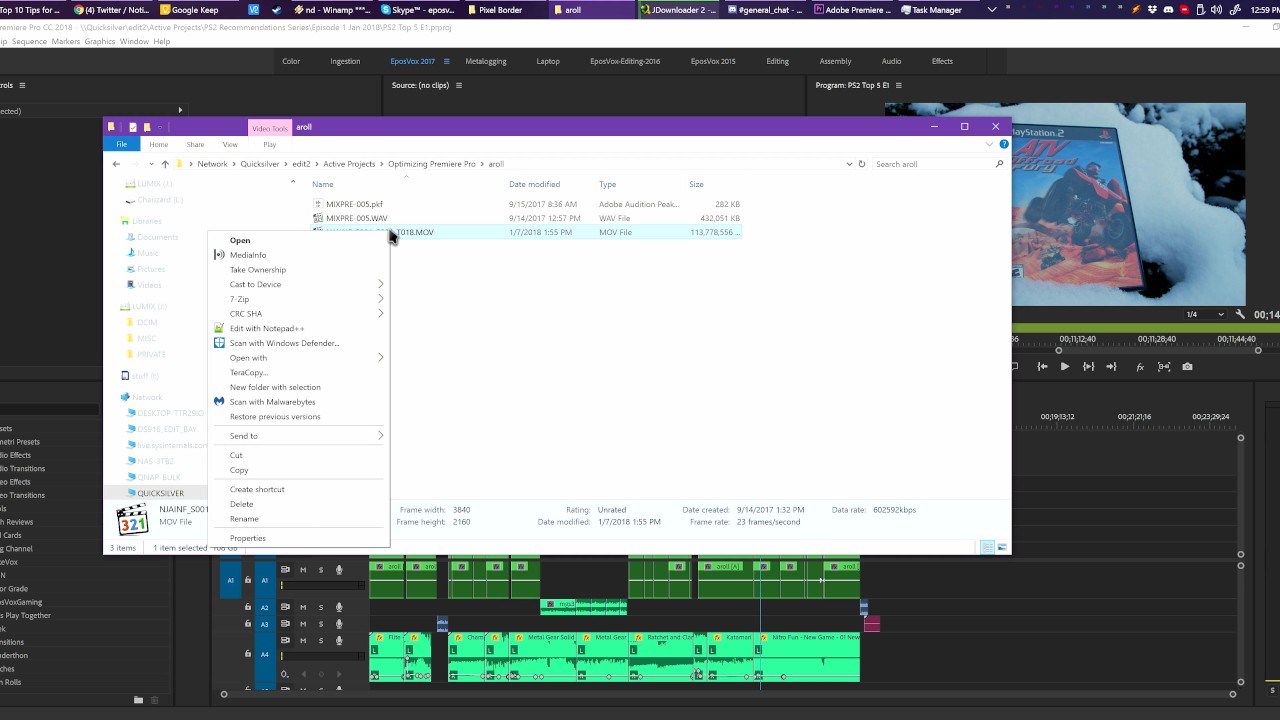Click the Name column header
This screenshot has width=1280, height=720.
[x=322, y=184]
